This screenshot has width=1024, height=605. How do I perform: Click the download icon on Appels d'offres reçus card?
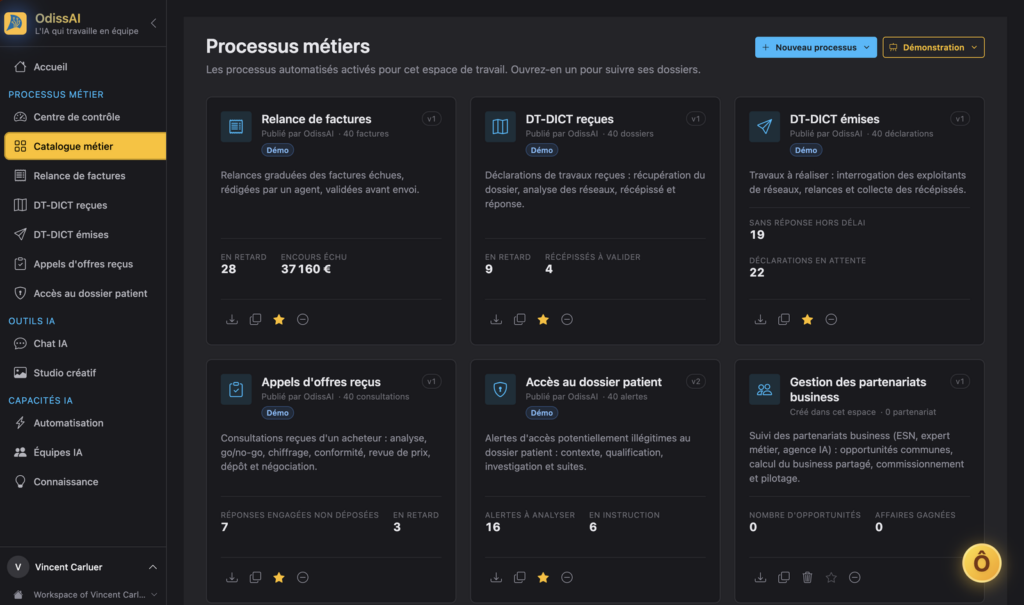click(232, 578)
